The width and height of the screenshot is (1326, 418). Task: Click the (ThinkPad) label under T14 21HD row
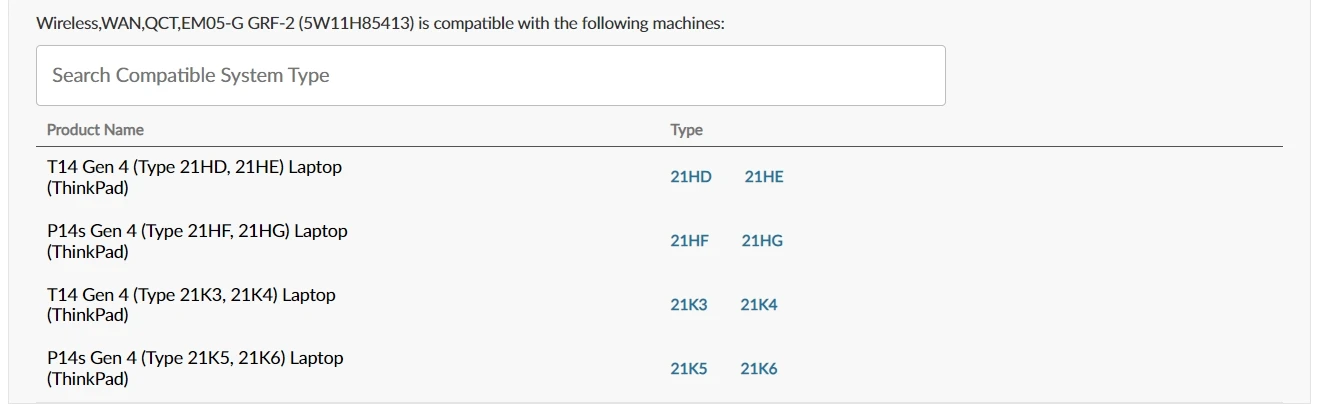point(88,188)
